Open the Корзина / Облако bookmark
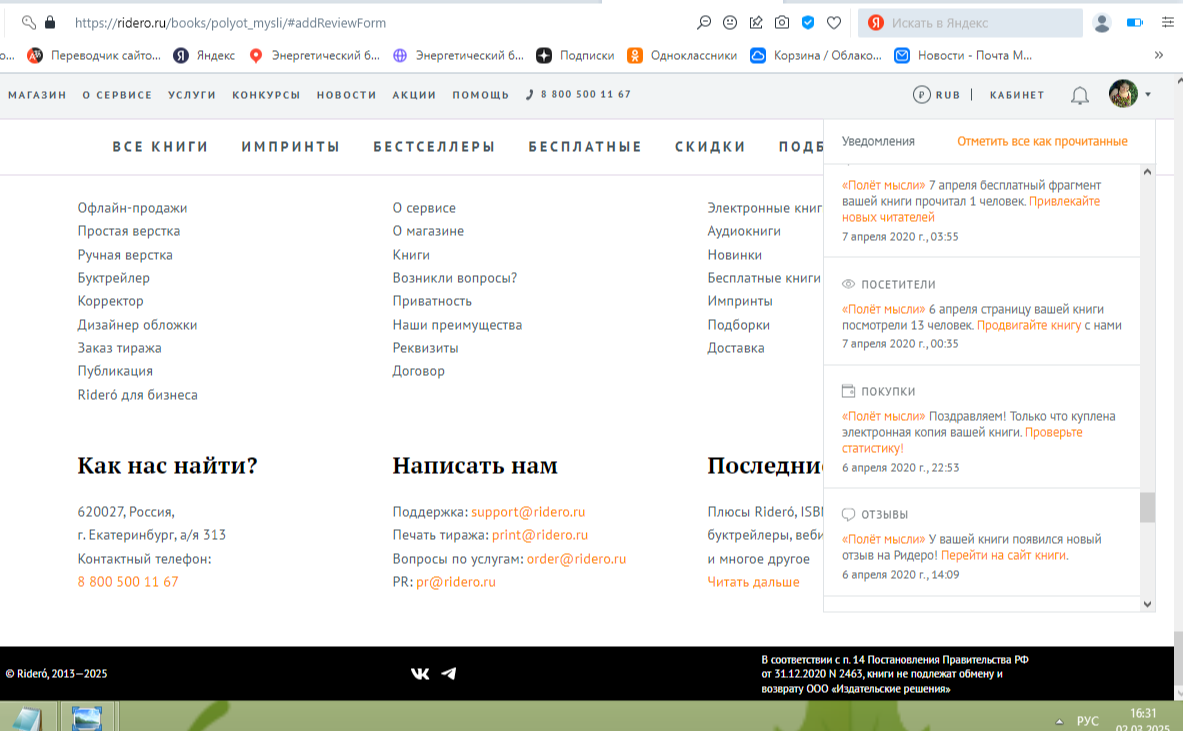 [x=816, y=55]
